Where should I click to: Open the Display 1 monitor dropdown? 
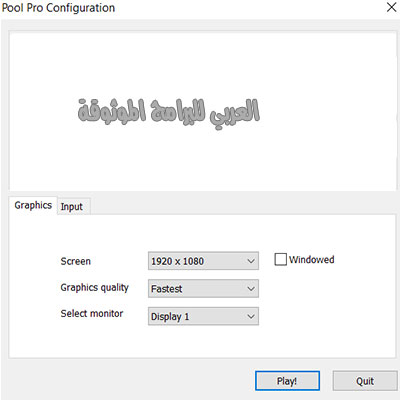click(x=203, y=316)
